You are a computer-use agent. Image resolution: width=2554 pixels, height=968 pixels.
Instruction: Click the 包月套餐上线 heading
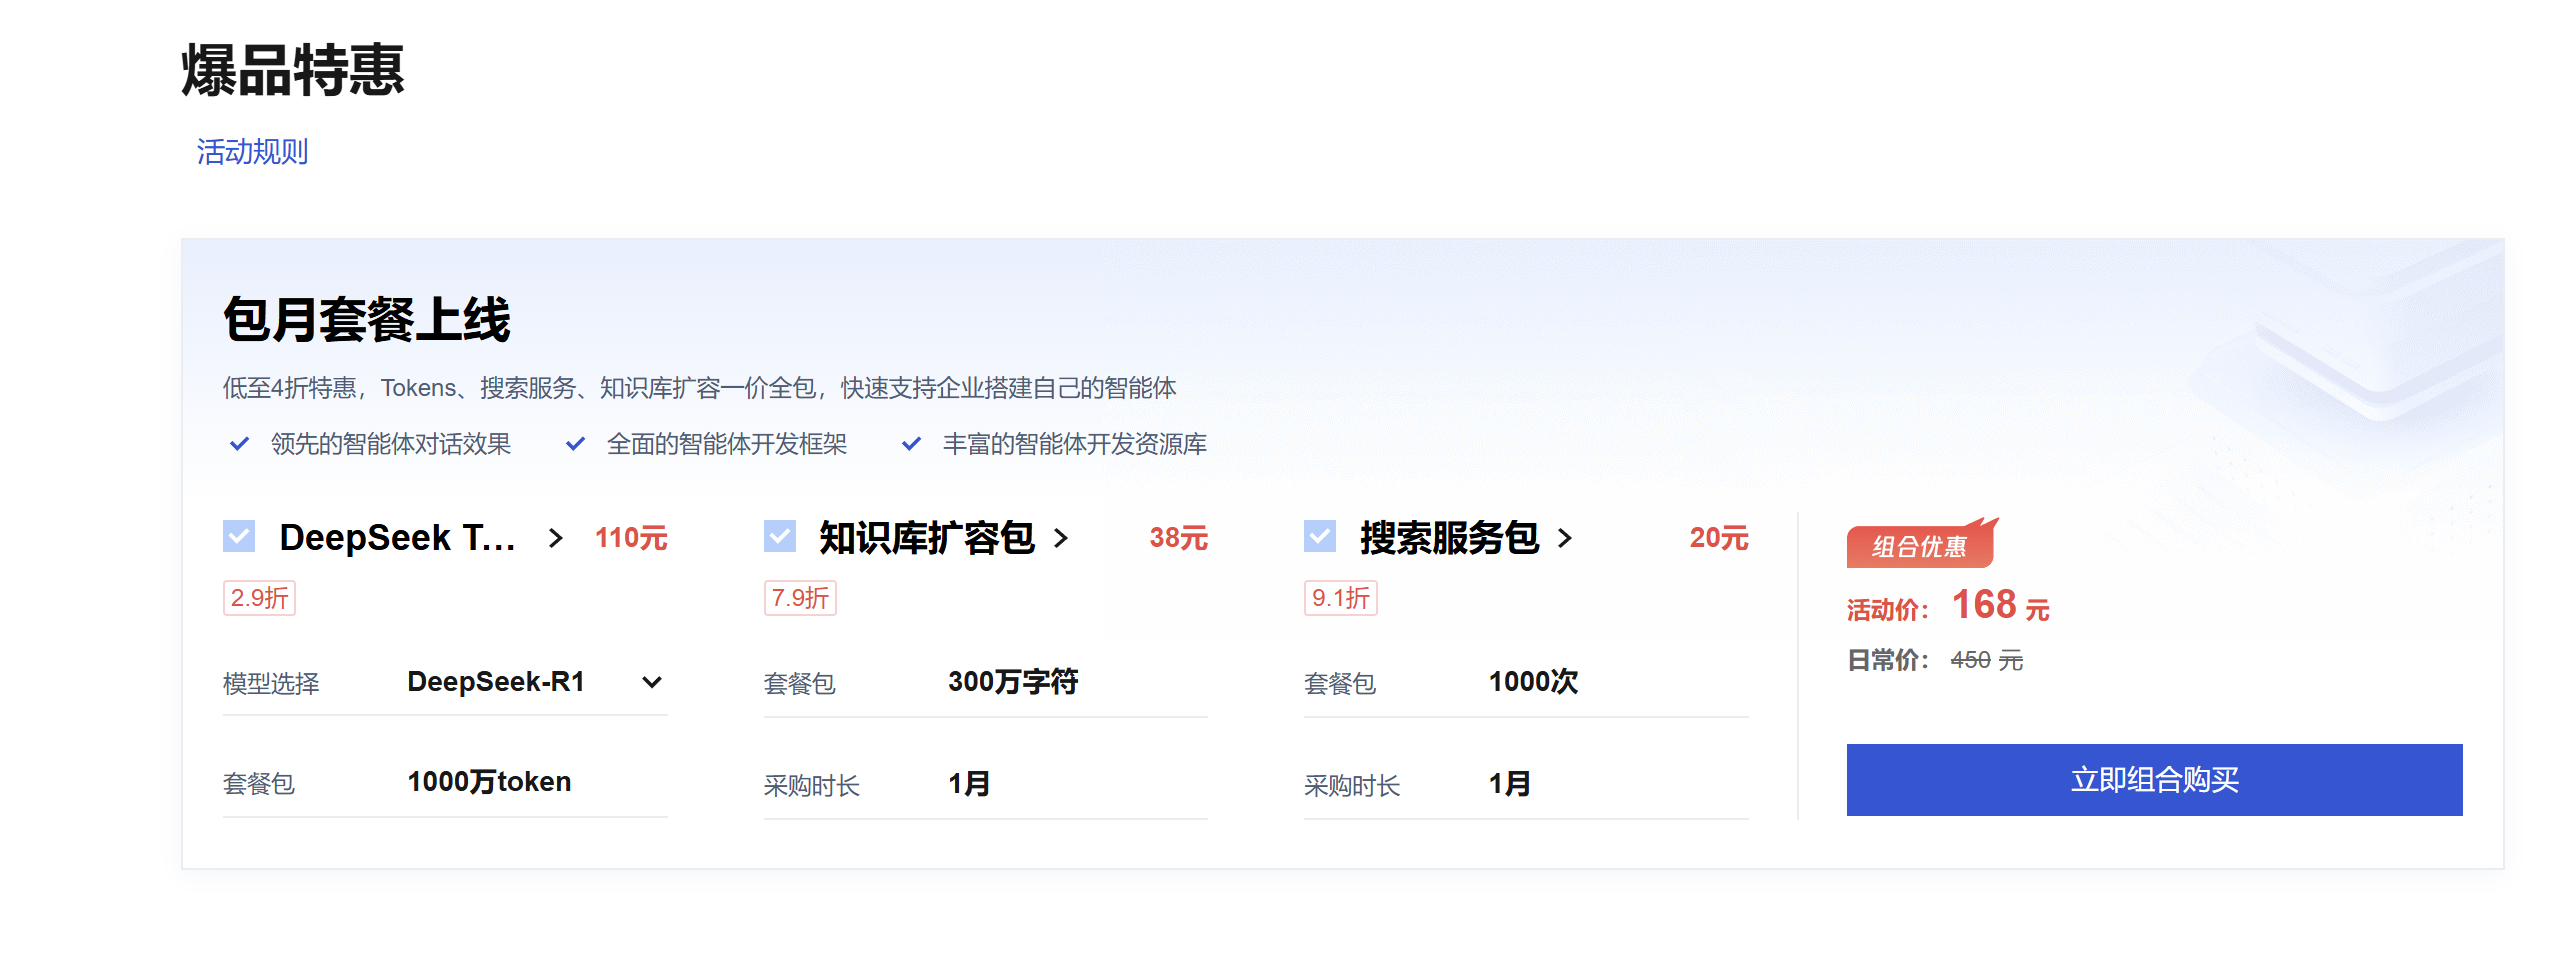point(366,320)
